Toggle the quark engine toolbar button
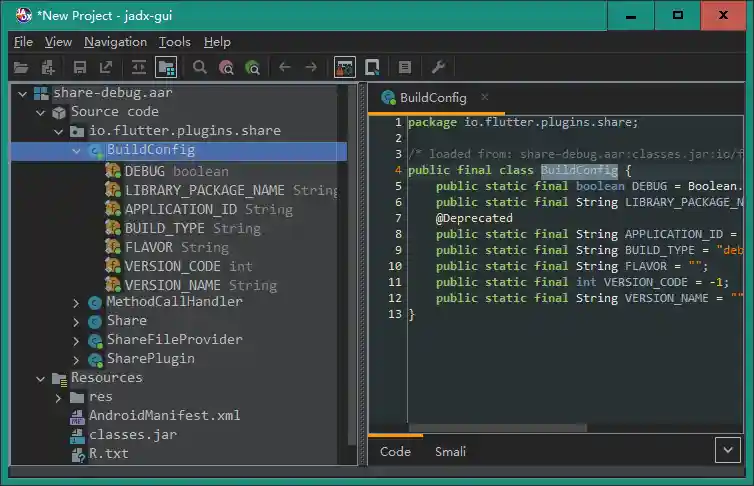The height and width of the screenshot is (486, 754). tap(372, 67)
